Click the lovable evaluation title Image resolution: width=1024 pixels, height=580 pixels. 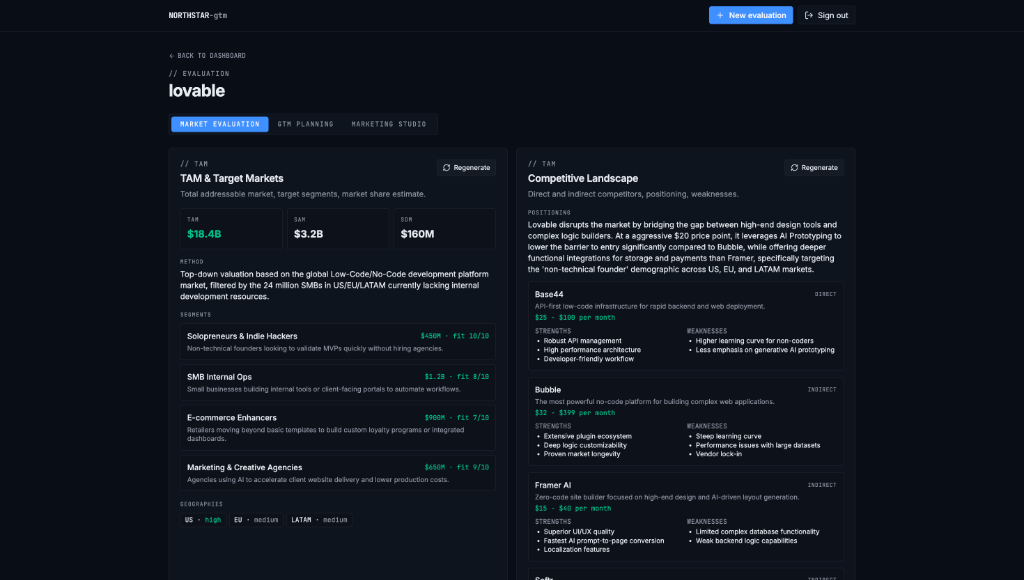(197, 91)
